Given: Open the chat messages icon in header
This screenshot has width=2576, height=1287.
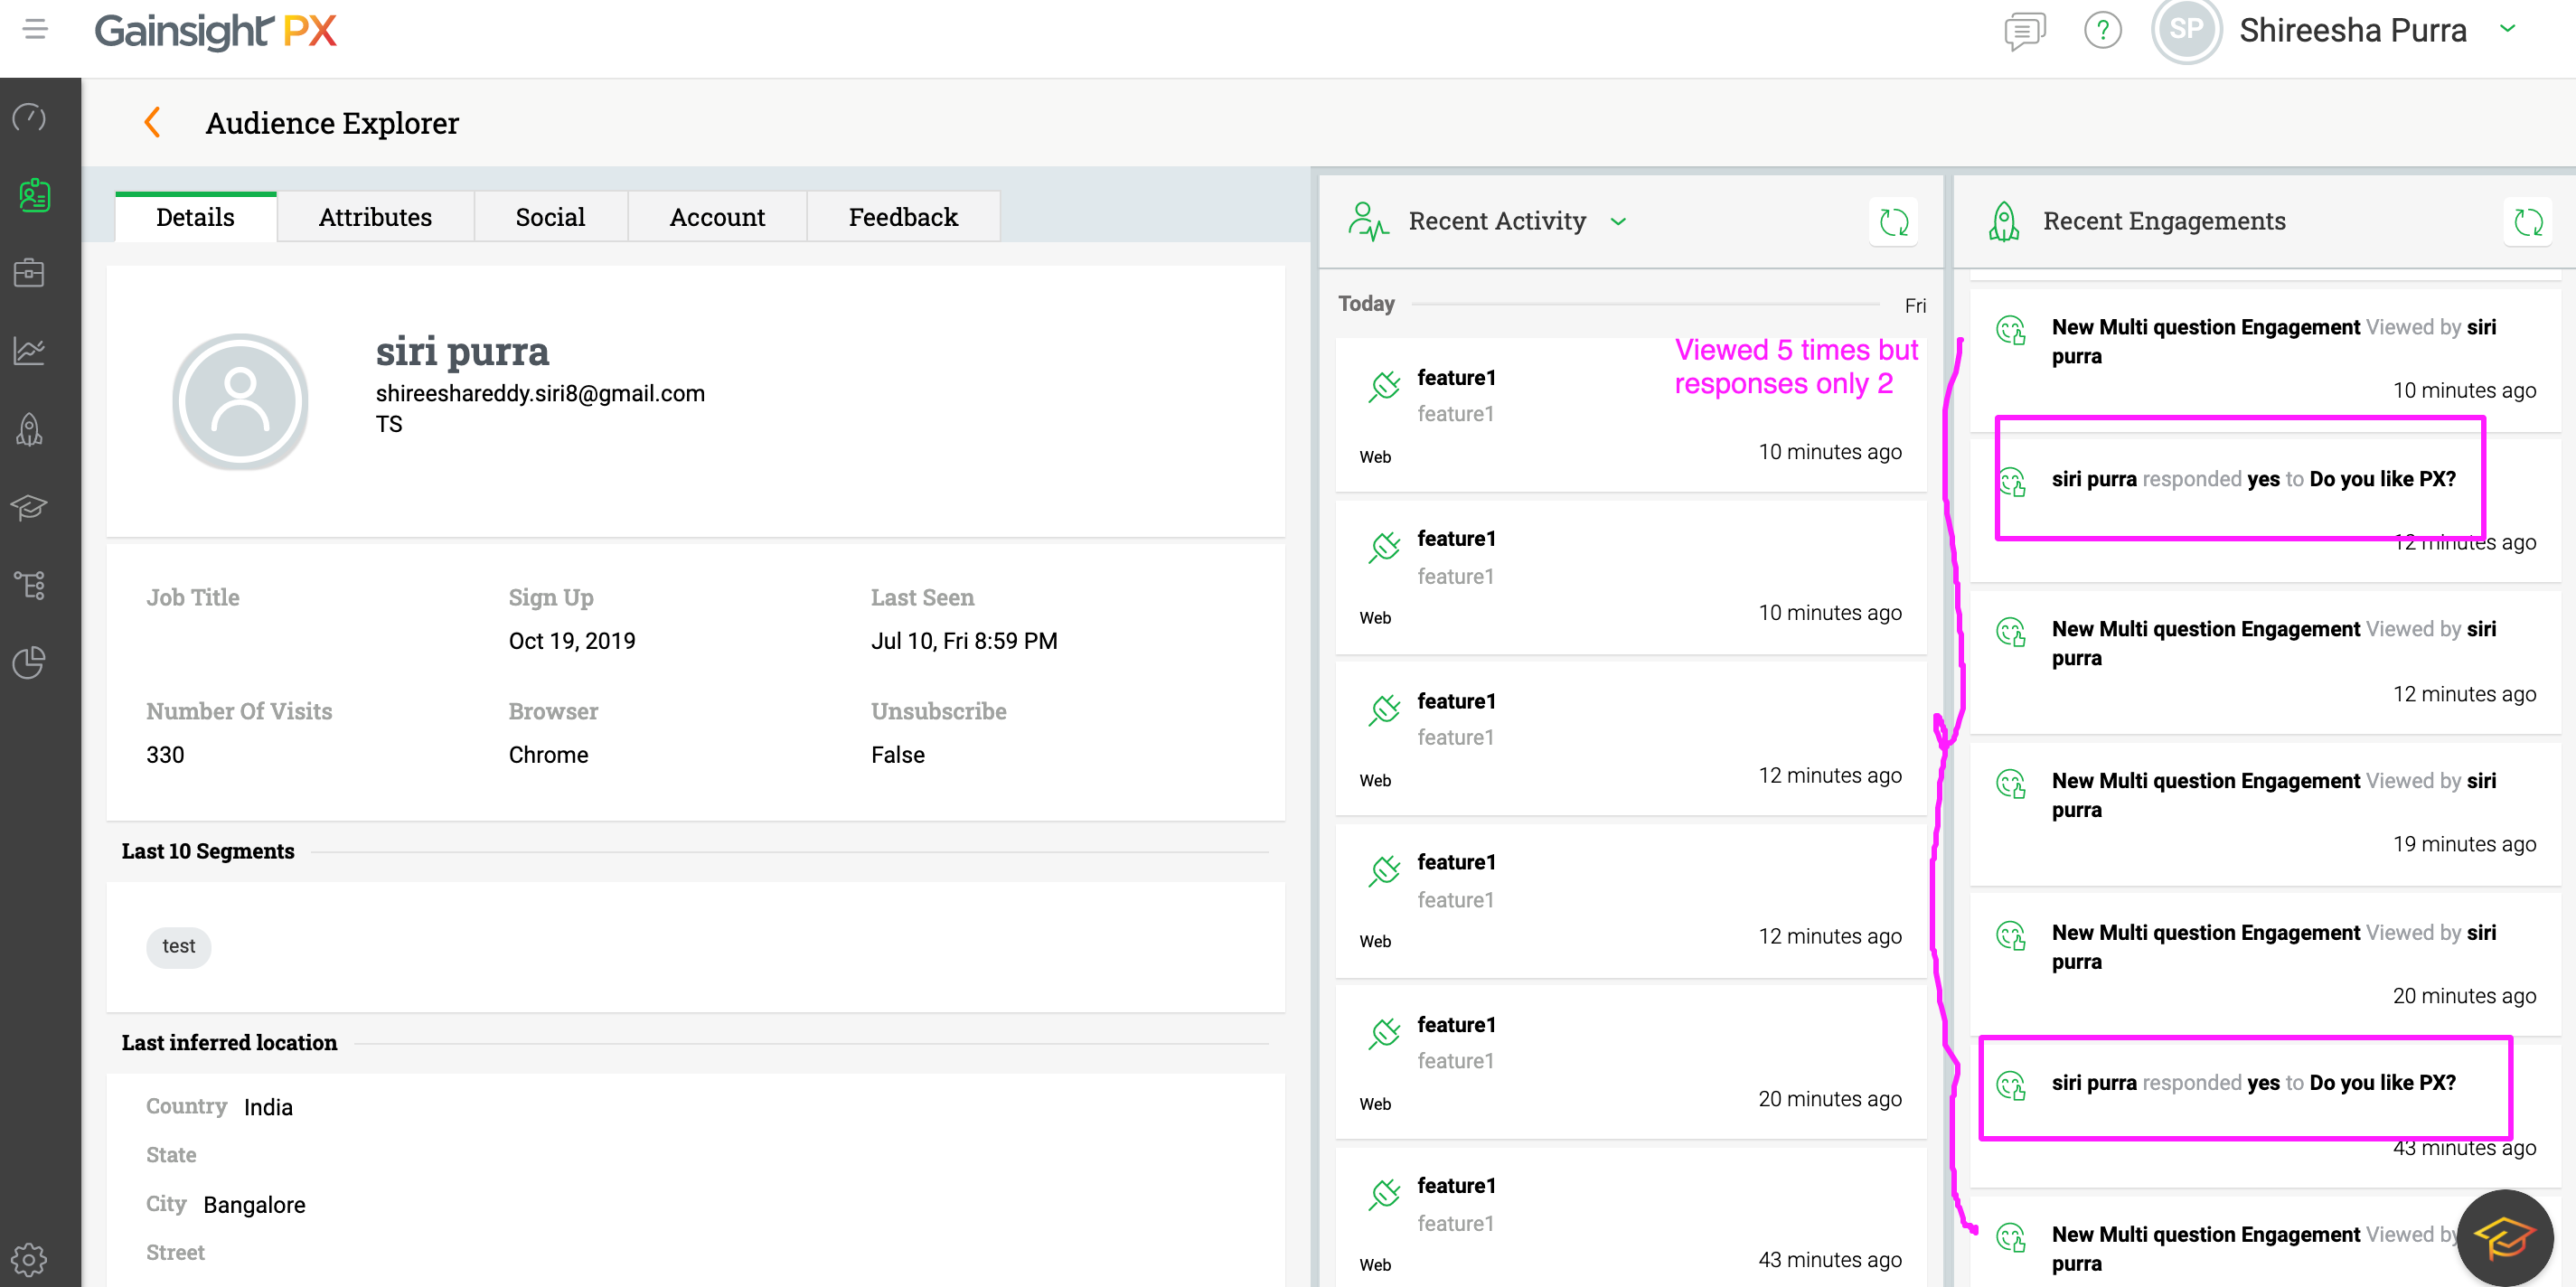Looking at the screenshot, I should click(2024, 31).
